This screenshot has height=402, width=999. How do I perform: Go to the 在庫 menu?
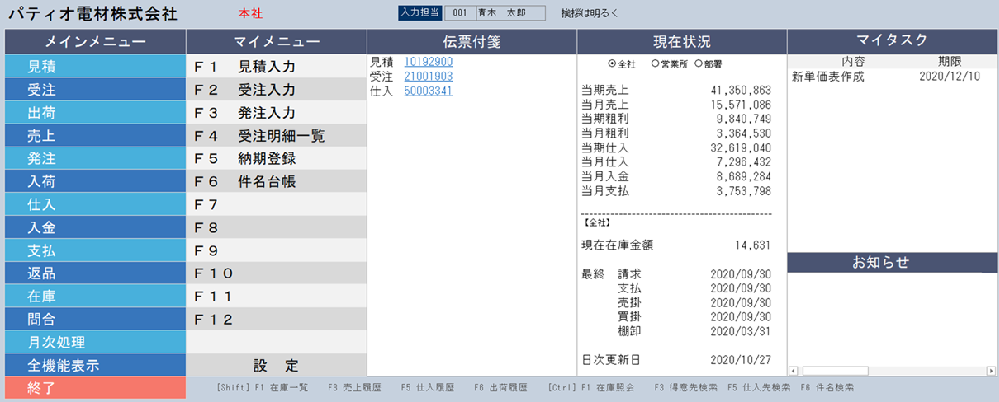click(x=94, y=296)
